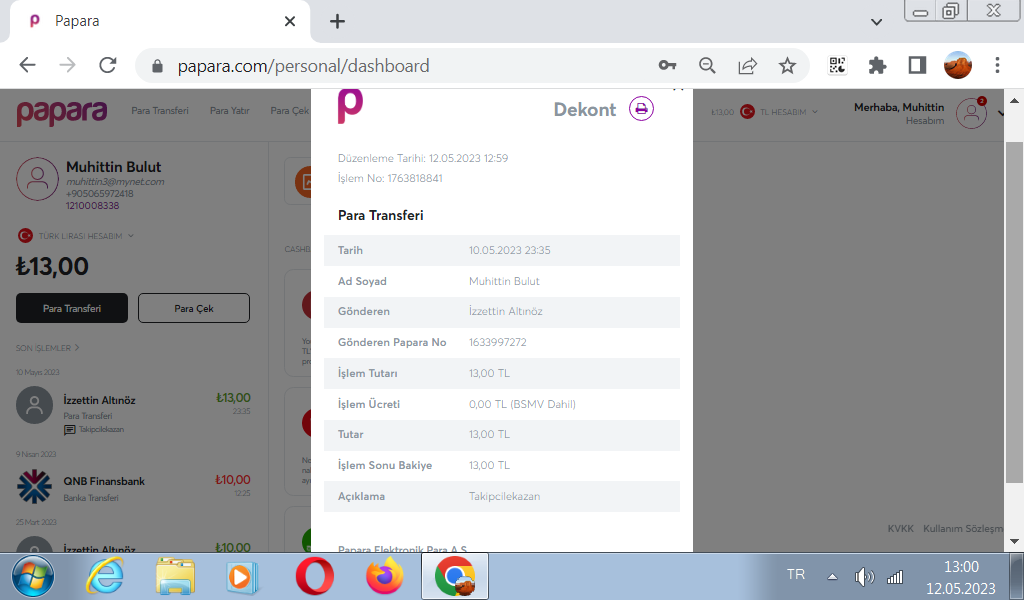Click the Muhittin Bulut profile avatar in sidebar

37,178
